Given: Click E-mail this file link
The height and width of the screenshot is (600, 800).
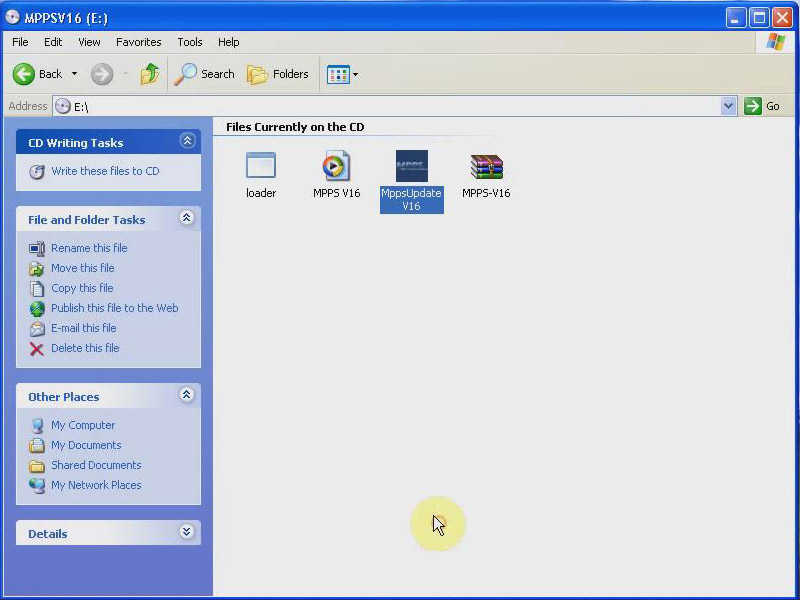Looking at the screenshot, I should [84, 328].
